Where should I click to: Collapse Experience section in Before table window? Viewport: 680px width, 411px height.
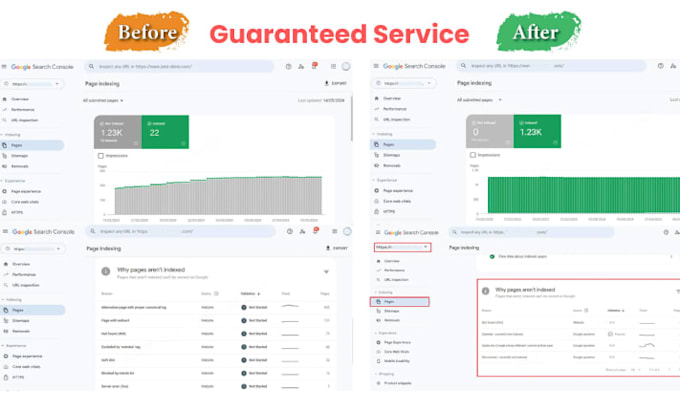coord(14,346)
